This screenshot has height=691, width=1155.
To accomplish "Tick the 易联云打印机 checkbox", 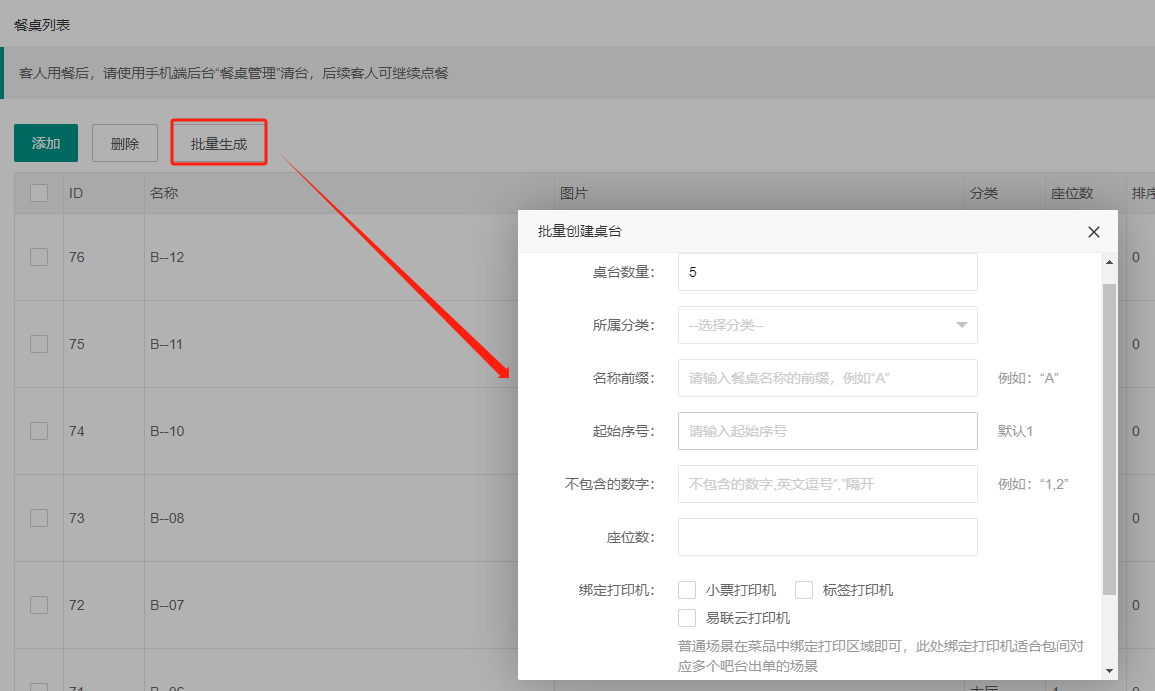I will (x=687, y=618).
